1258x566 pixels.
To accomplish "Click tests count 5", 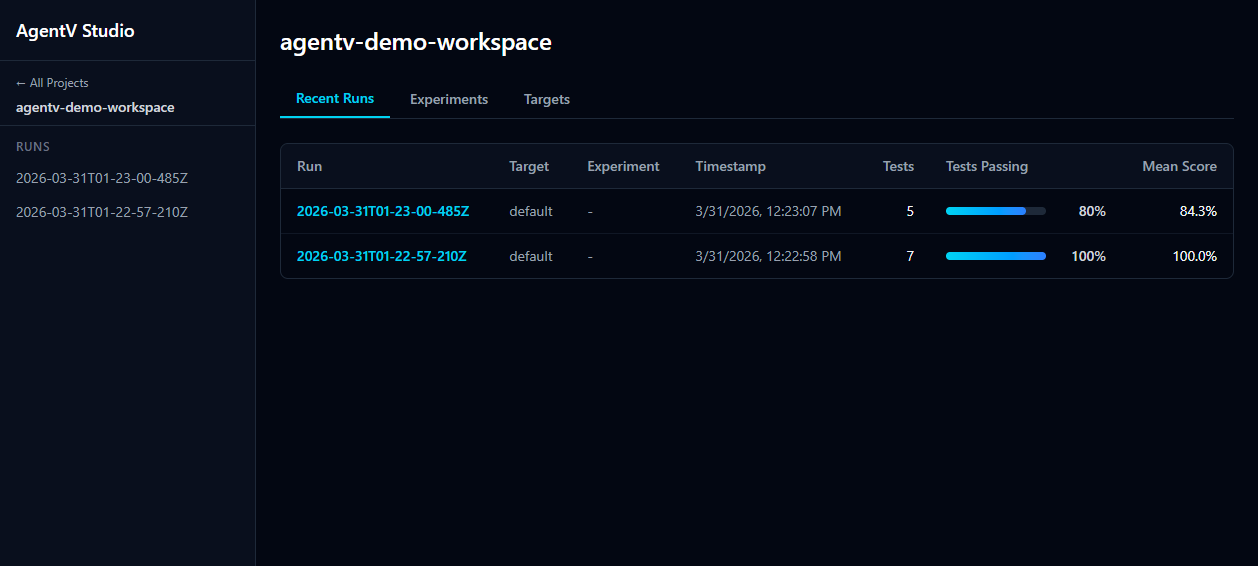I will (x=910, y=211).
